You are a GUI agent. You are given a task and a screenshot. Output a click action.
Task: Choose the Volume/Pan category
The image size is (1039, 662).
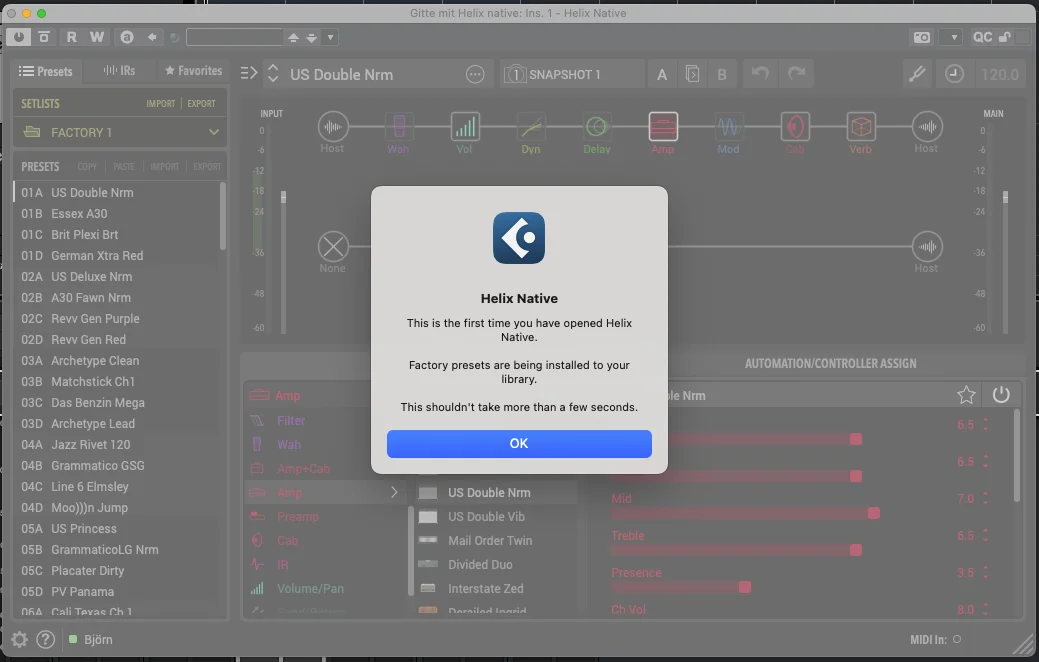(x=310, y=588)
